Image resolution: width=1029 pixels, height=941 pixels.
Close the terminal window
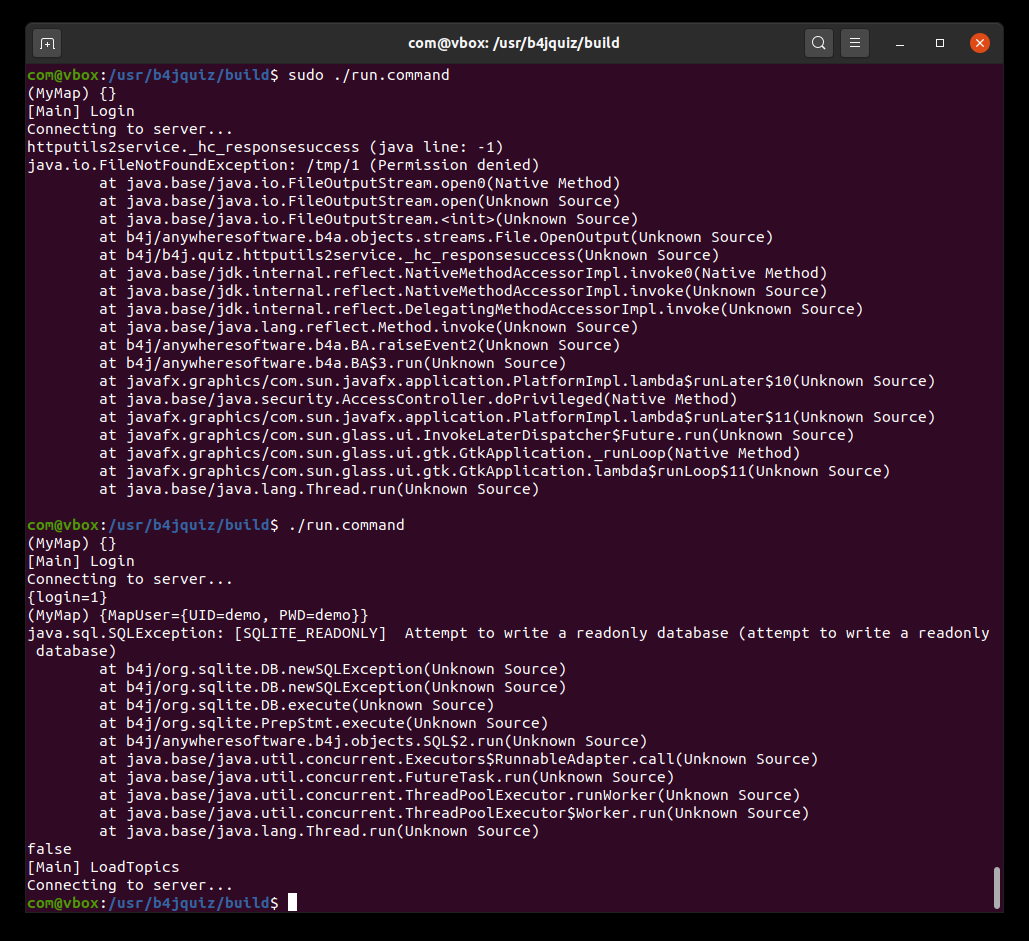[x=980, y=43]
